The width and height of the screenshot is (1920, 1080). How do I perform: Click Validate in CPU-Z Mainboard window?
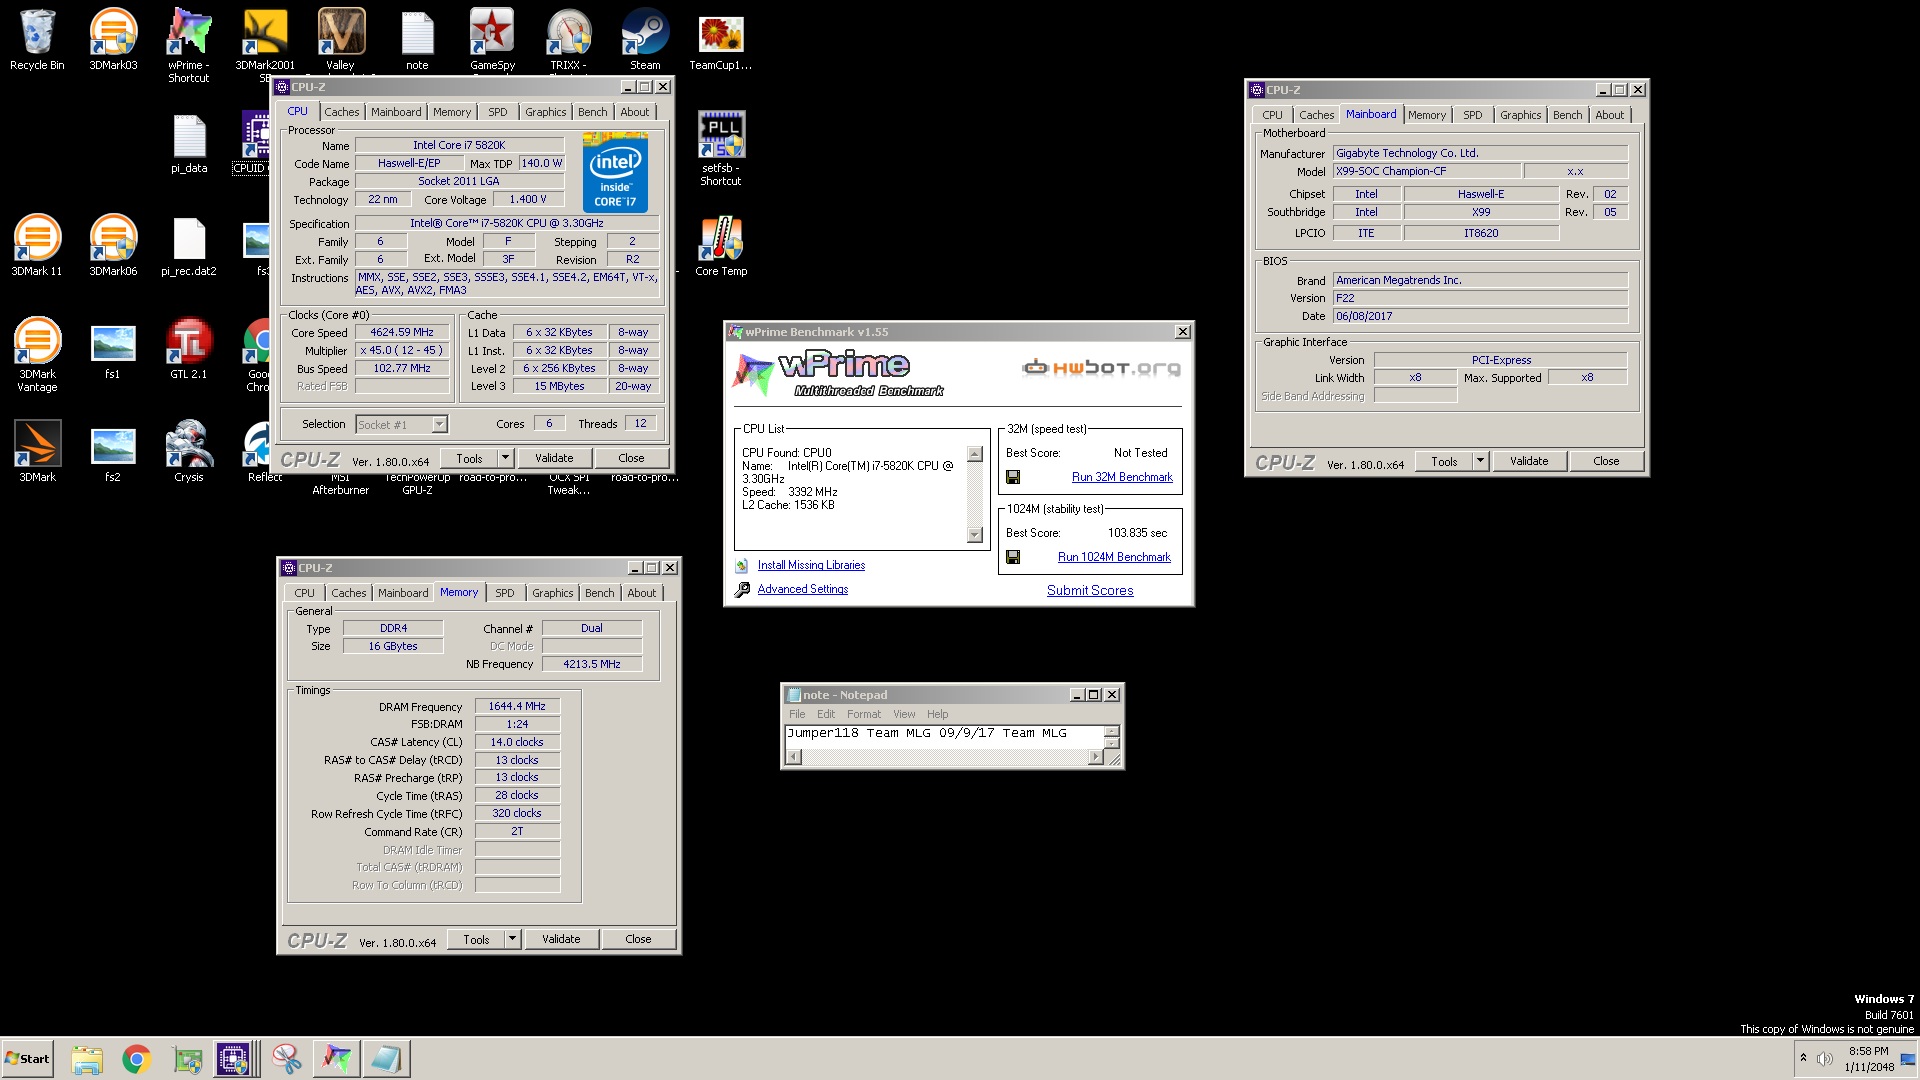point(1529,462)
